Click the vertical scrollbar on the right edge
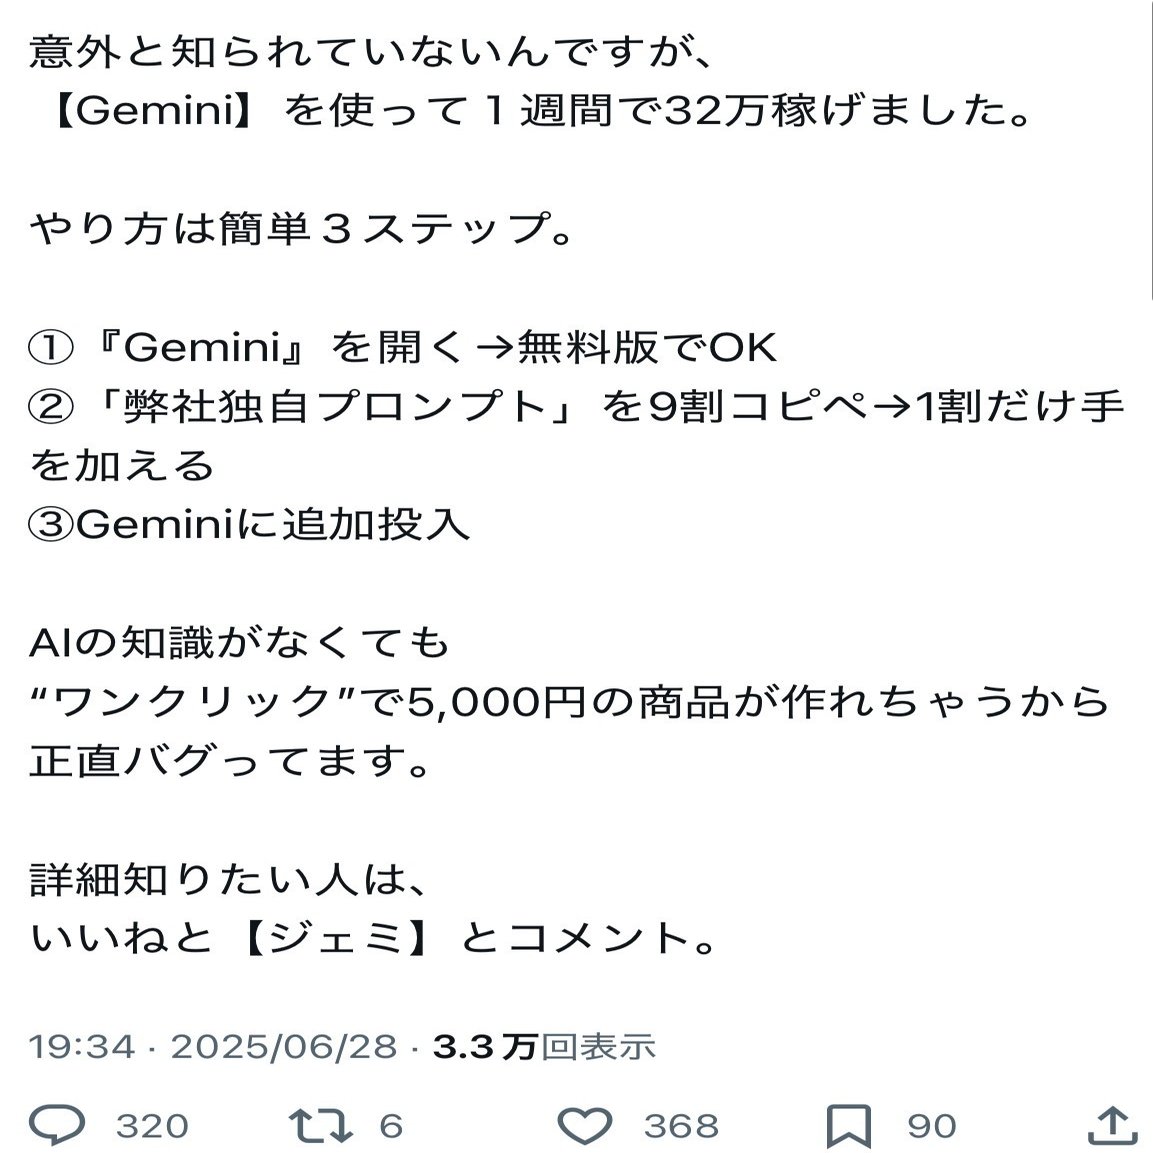The width and height of the screenshot is (1153, 1153). tap(1148, 150)
